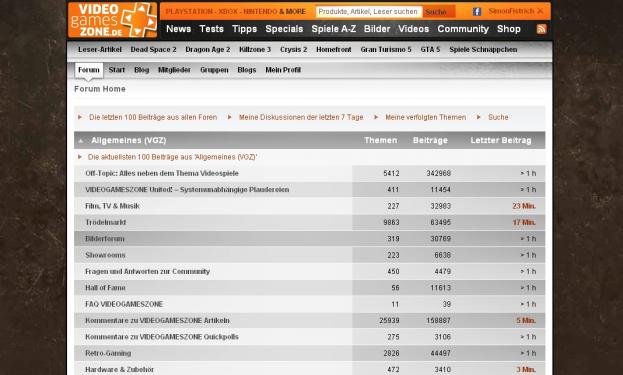Open the Tests menu

pyautogui.click(x=211, y=29)
